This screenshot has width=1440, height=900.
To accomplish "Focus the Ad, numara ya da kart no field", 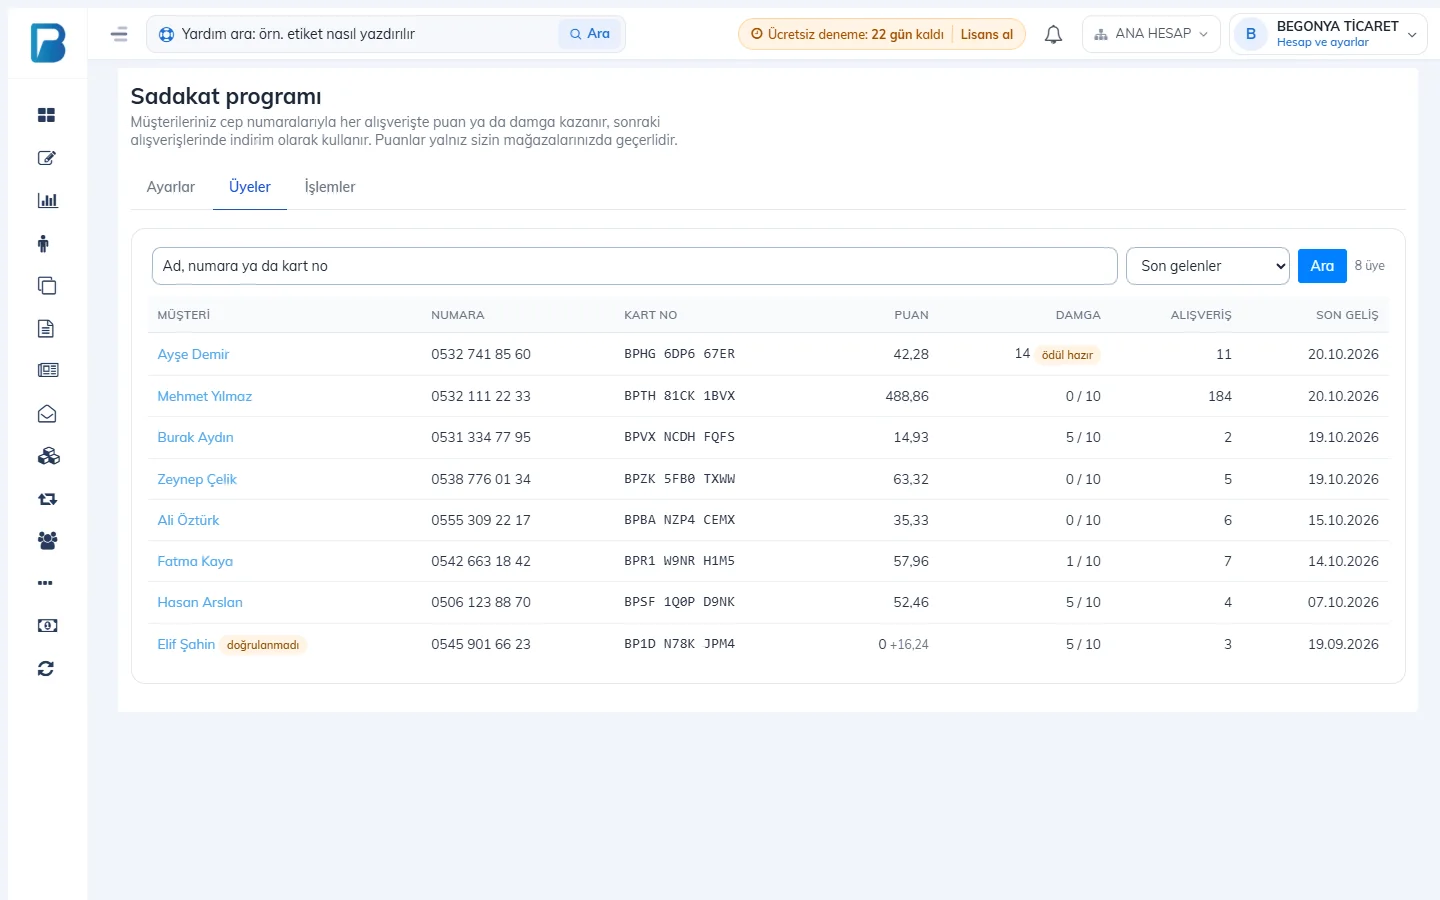I will pyautogui.click(x=634, y=266).
